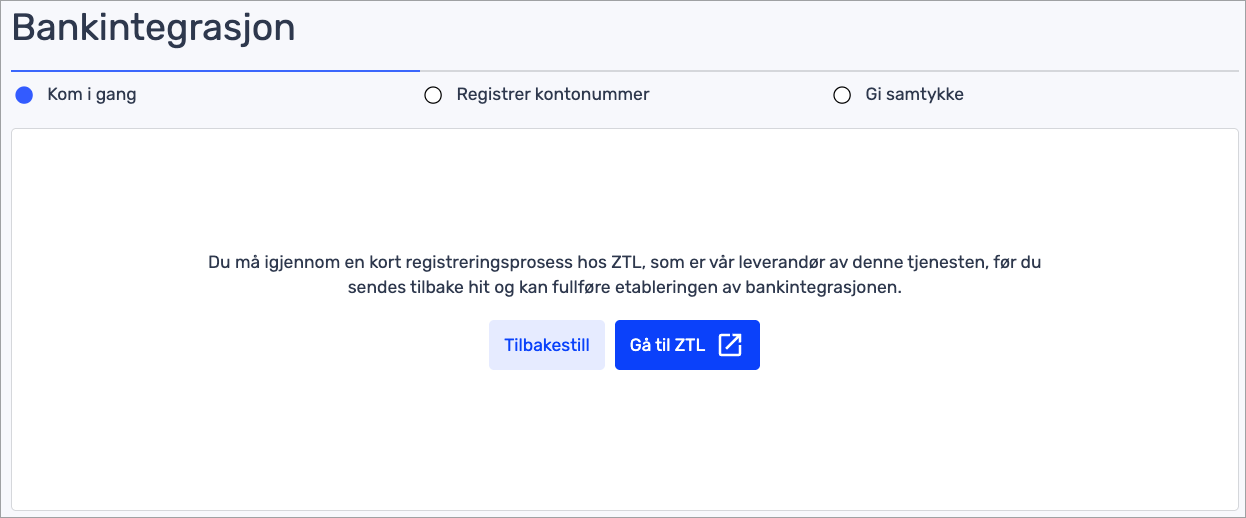Click the text line starting "Du må igjennom"

pyautogui.click(x=625, y=262)
